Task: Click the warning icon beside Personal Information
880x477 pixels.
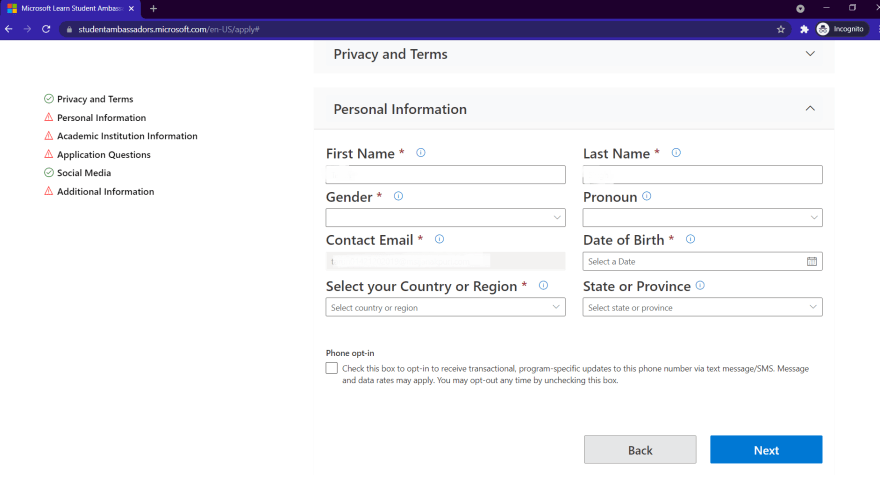Action: coord(49,117)
